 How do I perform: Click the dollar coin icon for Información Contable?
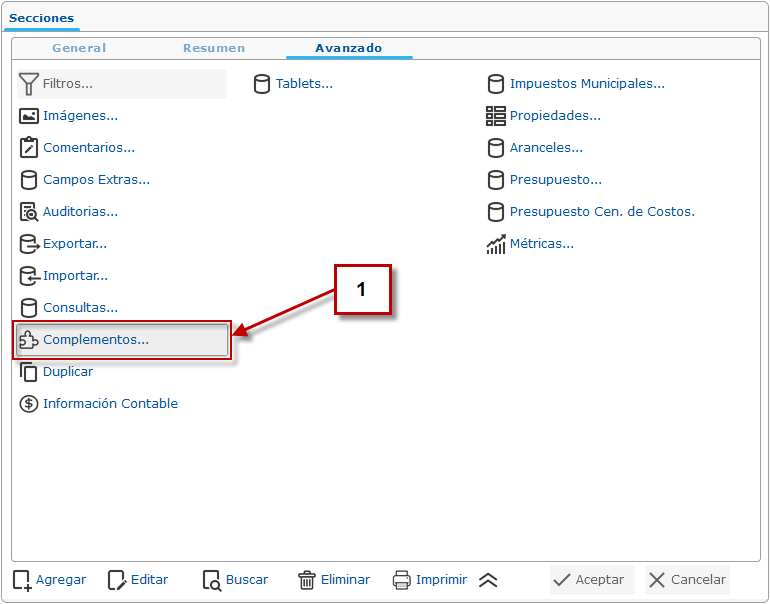click(28, 404)
